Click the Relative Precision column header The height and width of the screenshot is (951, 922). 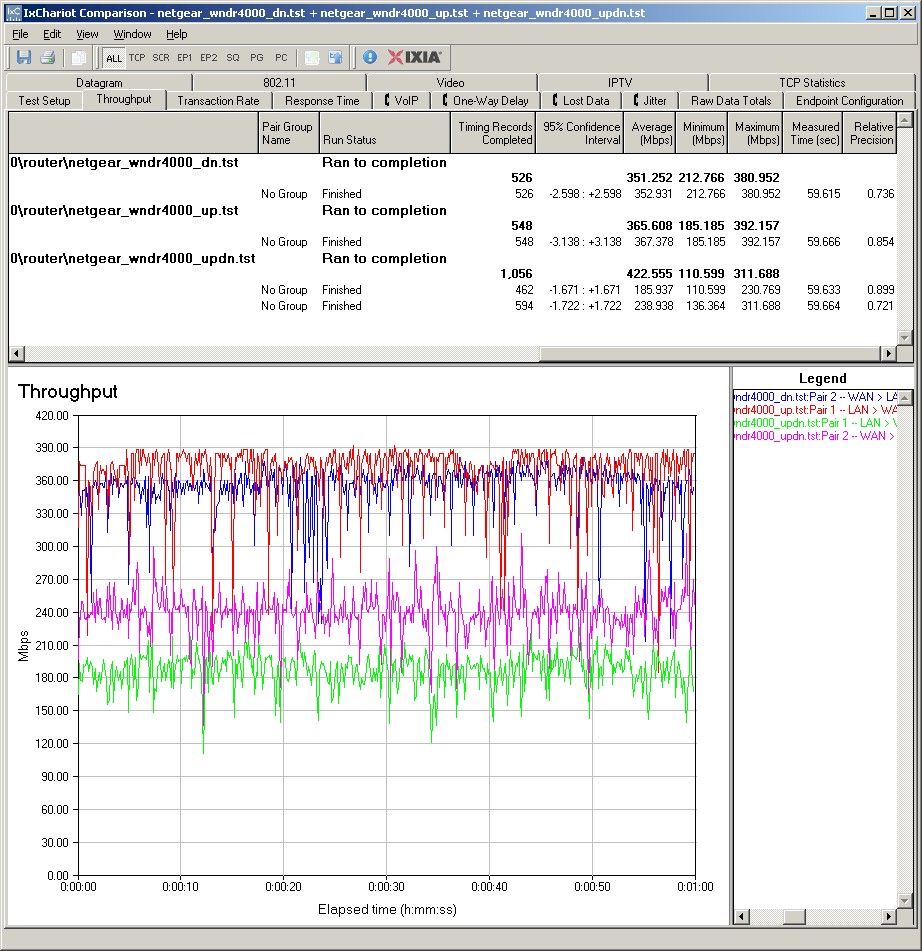(x=870, y=133)
